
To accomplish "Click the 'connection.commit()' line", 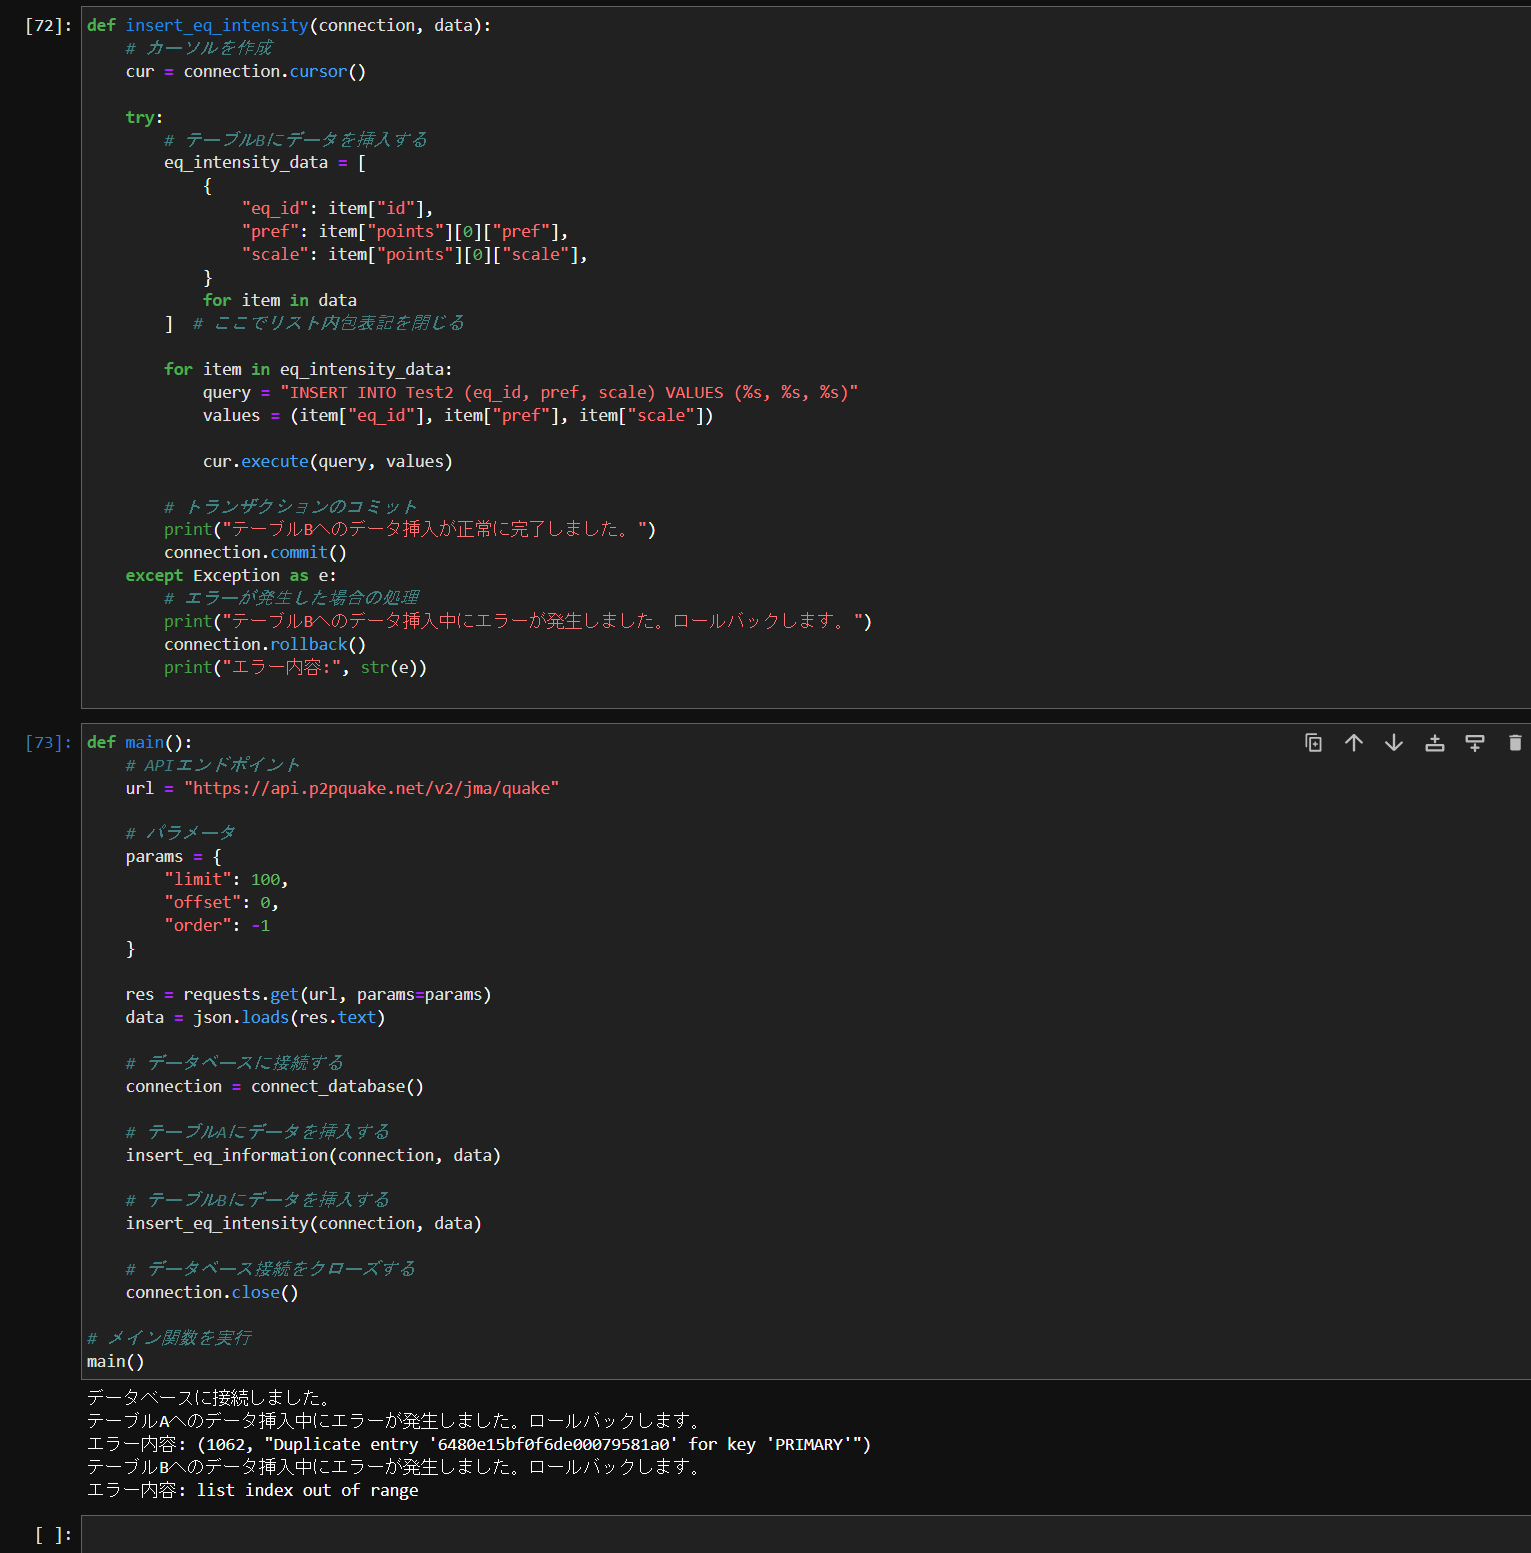I will pos(255,552).
